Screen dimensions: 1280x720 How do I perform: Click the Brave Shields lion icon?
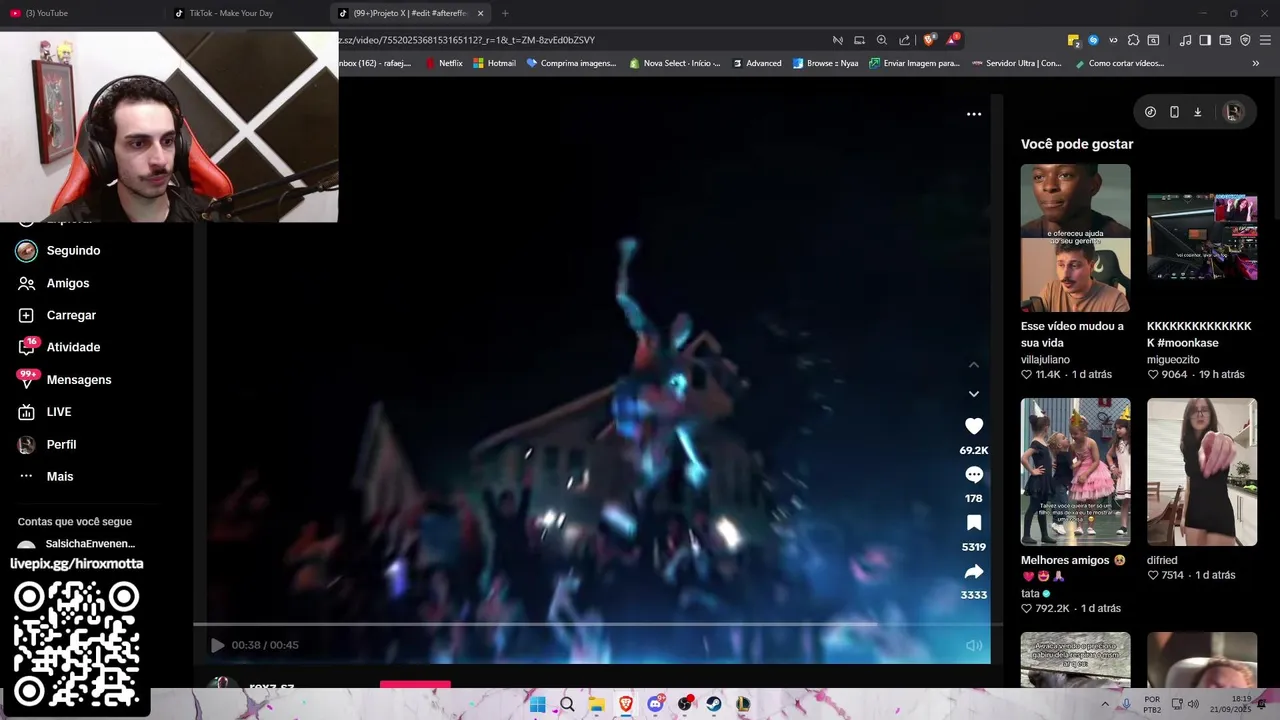pos(929,40)
